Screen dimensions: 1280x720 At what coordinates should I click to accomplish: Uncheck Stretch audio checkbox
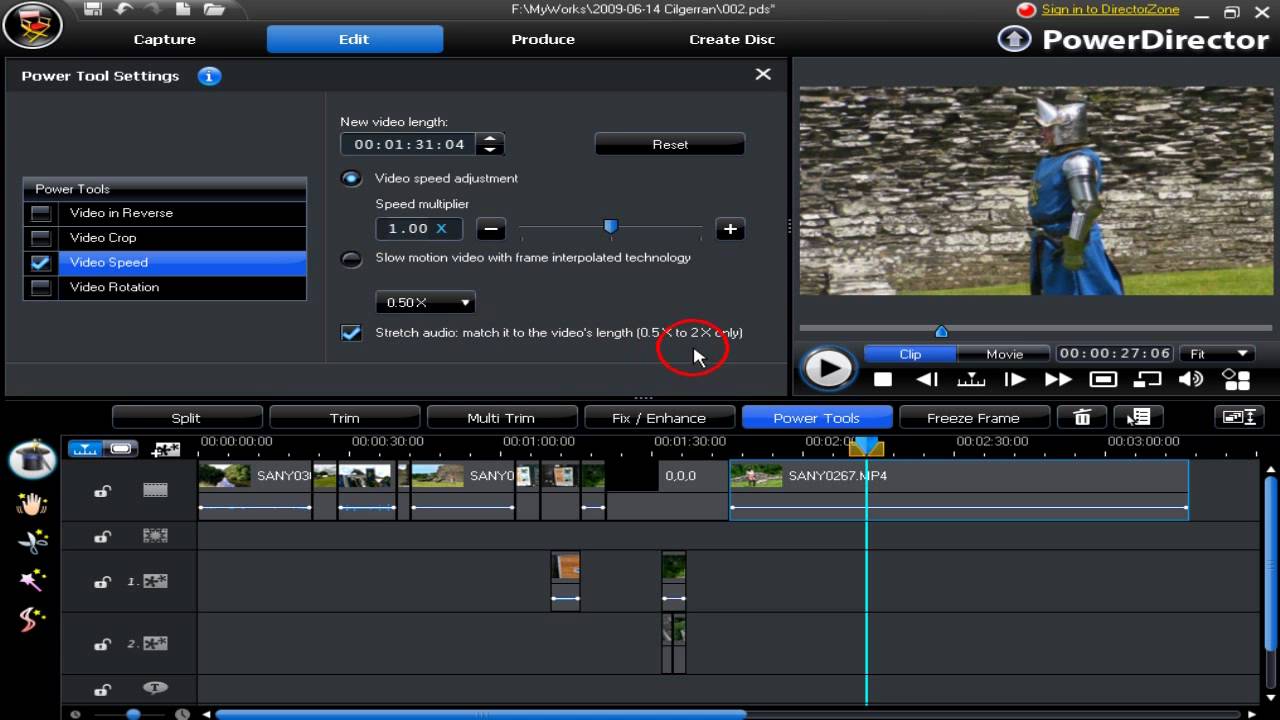351,333
